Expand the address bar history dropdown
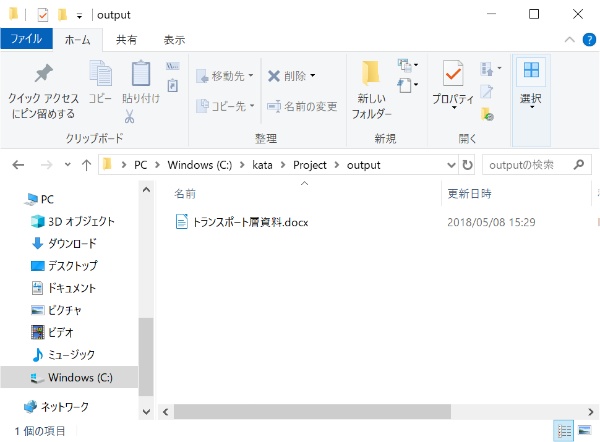This screenshot has height=442, width=600. point(451,165)
